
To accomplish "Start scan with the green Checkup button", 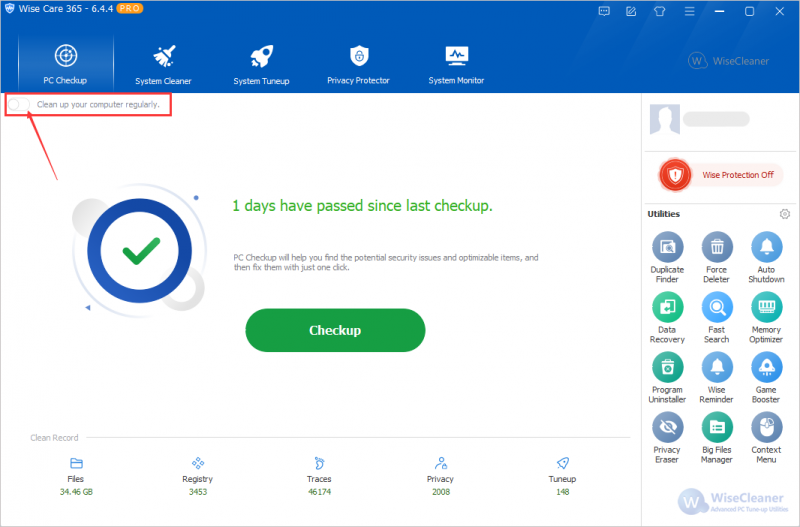I will [x=335, y=330].
